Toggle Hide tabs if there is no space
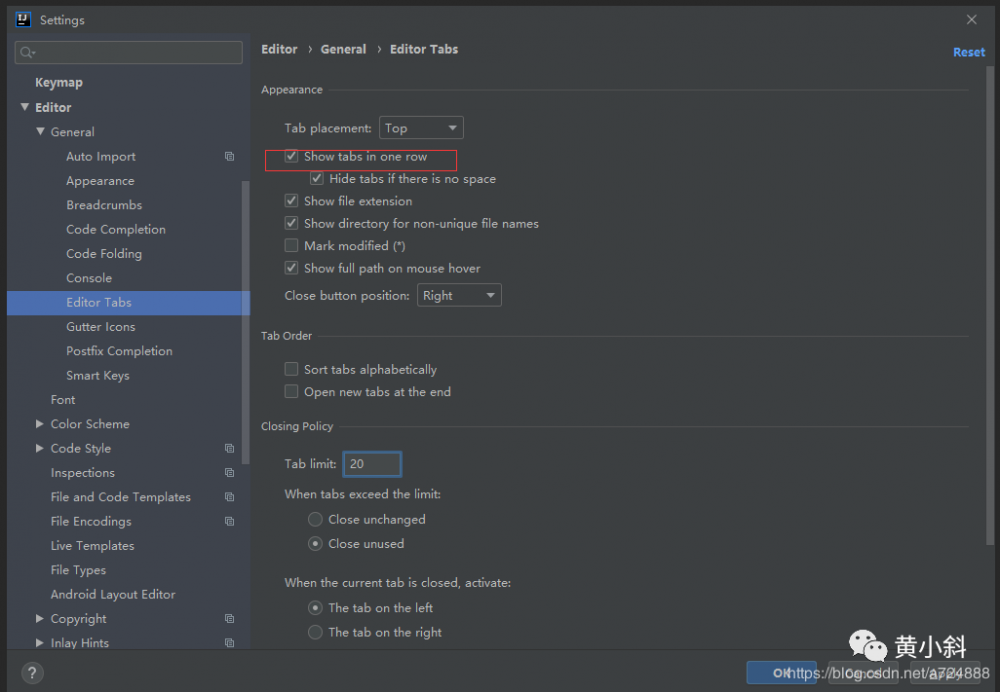Image resolution: width=1000 pixels, height=692 pixels. pos(317,179)
